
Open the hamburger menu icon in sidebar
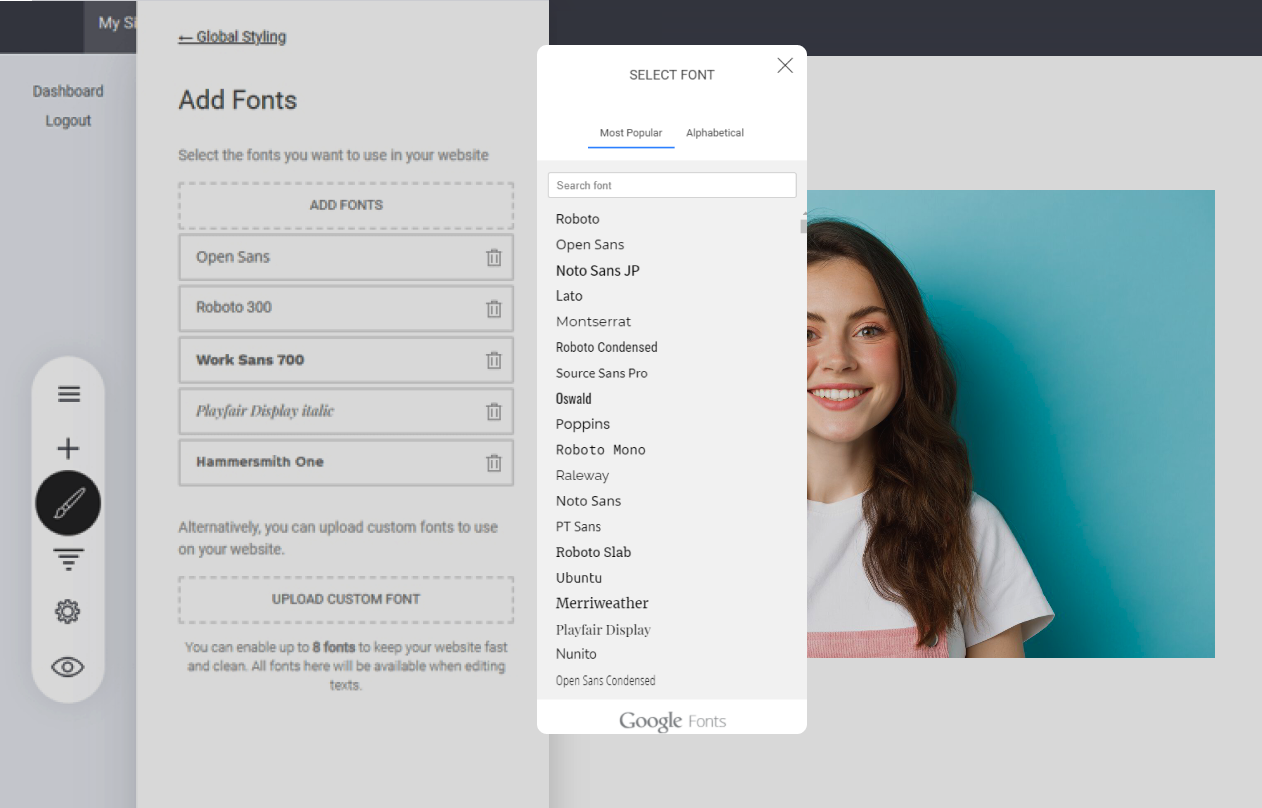pyautogui.click(x=68, y=394)
